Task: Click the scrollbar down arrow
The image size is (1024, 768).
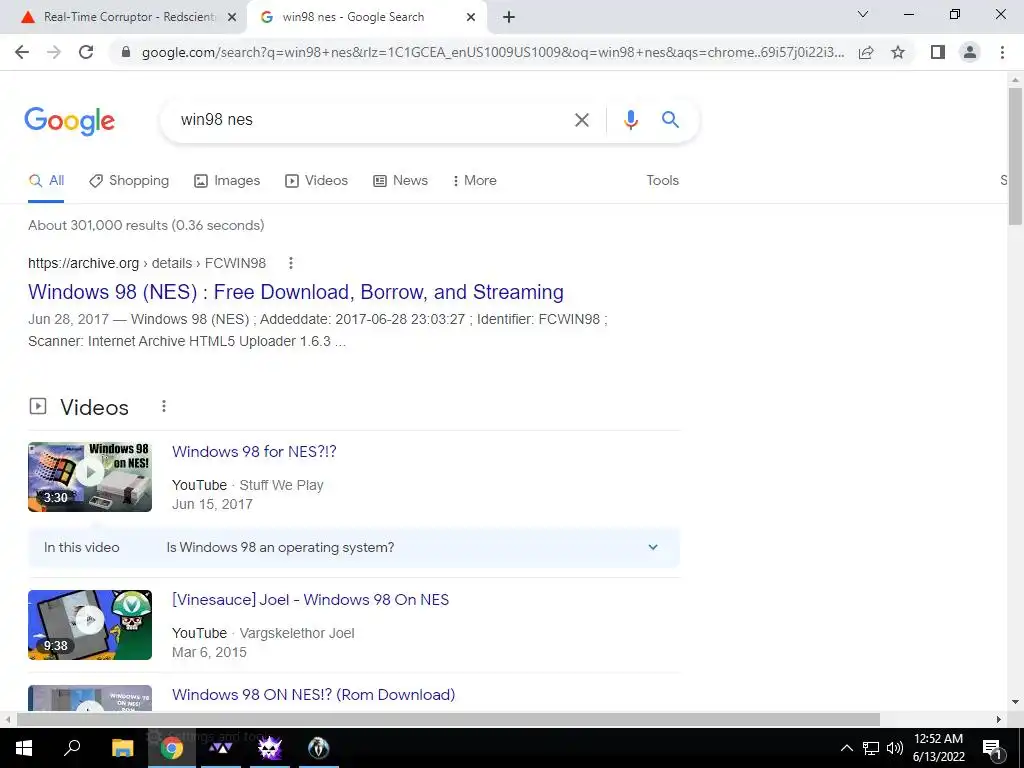Action: (1015, 702)
